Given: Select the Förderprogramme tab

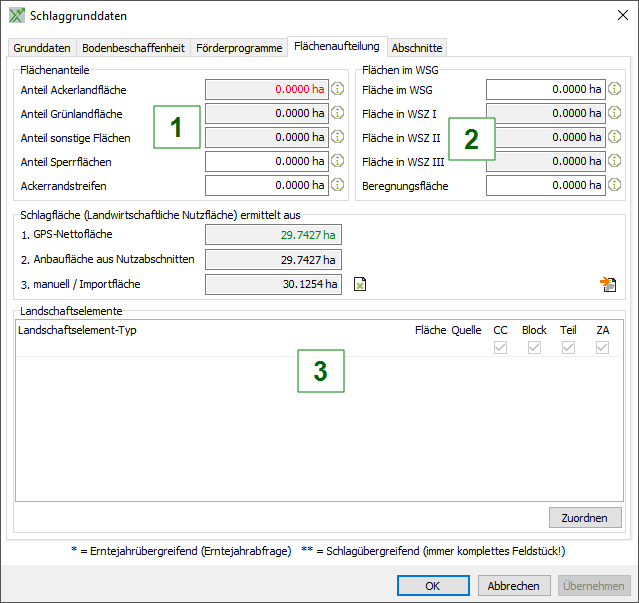Looking at the screenshot, I should click(238, 48).
